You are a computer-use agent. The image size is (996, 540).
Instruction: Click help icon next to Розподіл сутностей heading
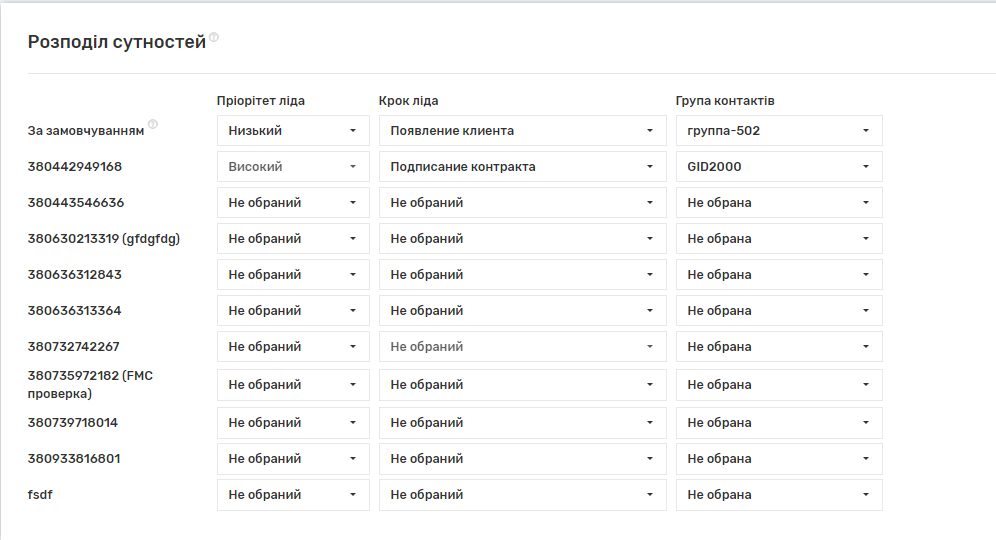(x=214, y=38)
